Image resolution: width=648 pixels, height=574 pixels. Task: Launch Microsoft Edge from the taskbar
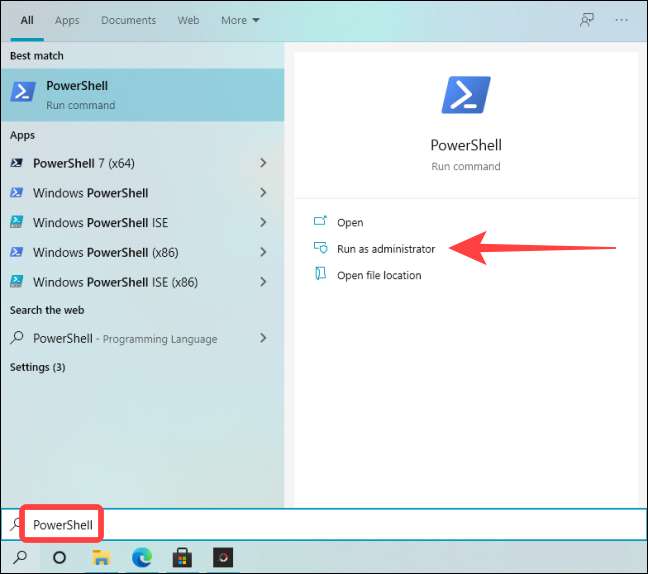tap(142, 557)
